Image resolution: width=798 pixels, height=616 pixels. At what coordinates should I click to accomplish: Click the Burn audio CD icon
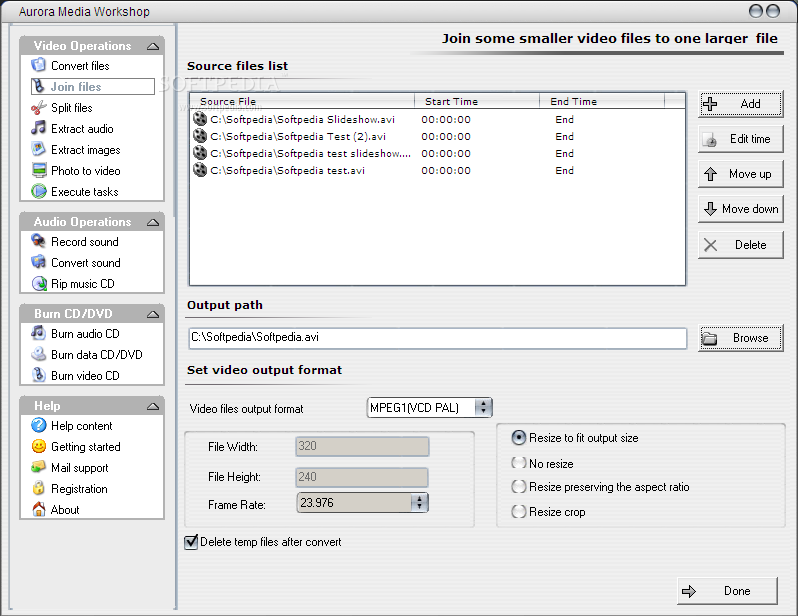(x=39, y=333)
